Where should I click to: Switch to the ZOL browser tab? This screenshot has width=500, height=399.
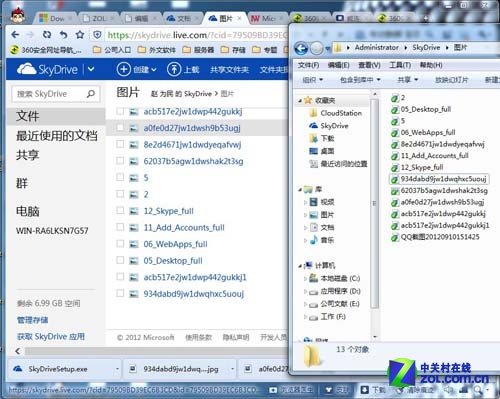click(98, 18)
